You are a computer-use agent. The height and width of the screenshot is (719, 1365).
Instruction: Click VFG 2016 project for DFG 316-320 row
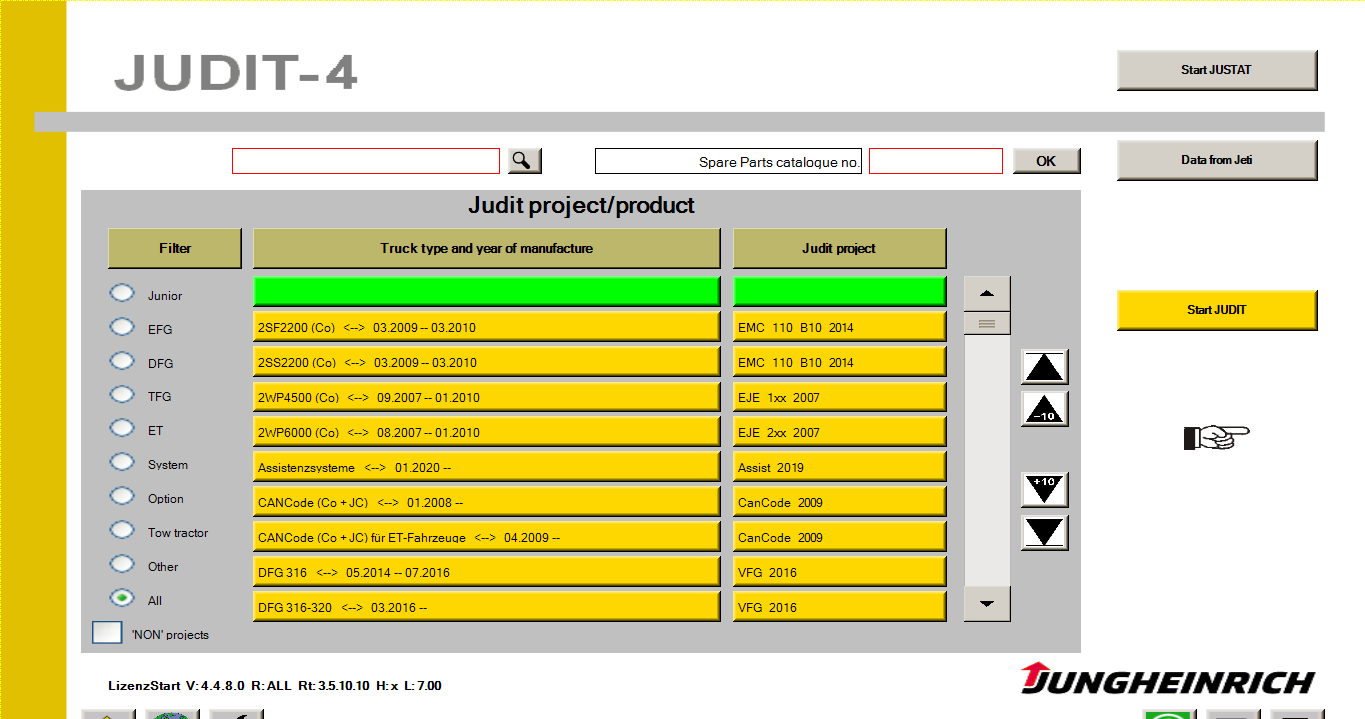[839, 607]
